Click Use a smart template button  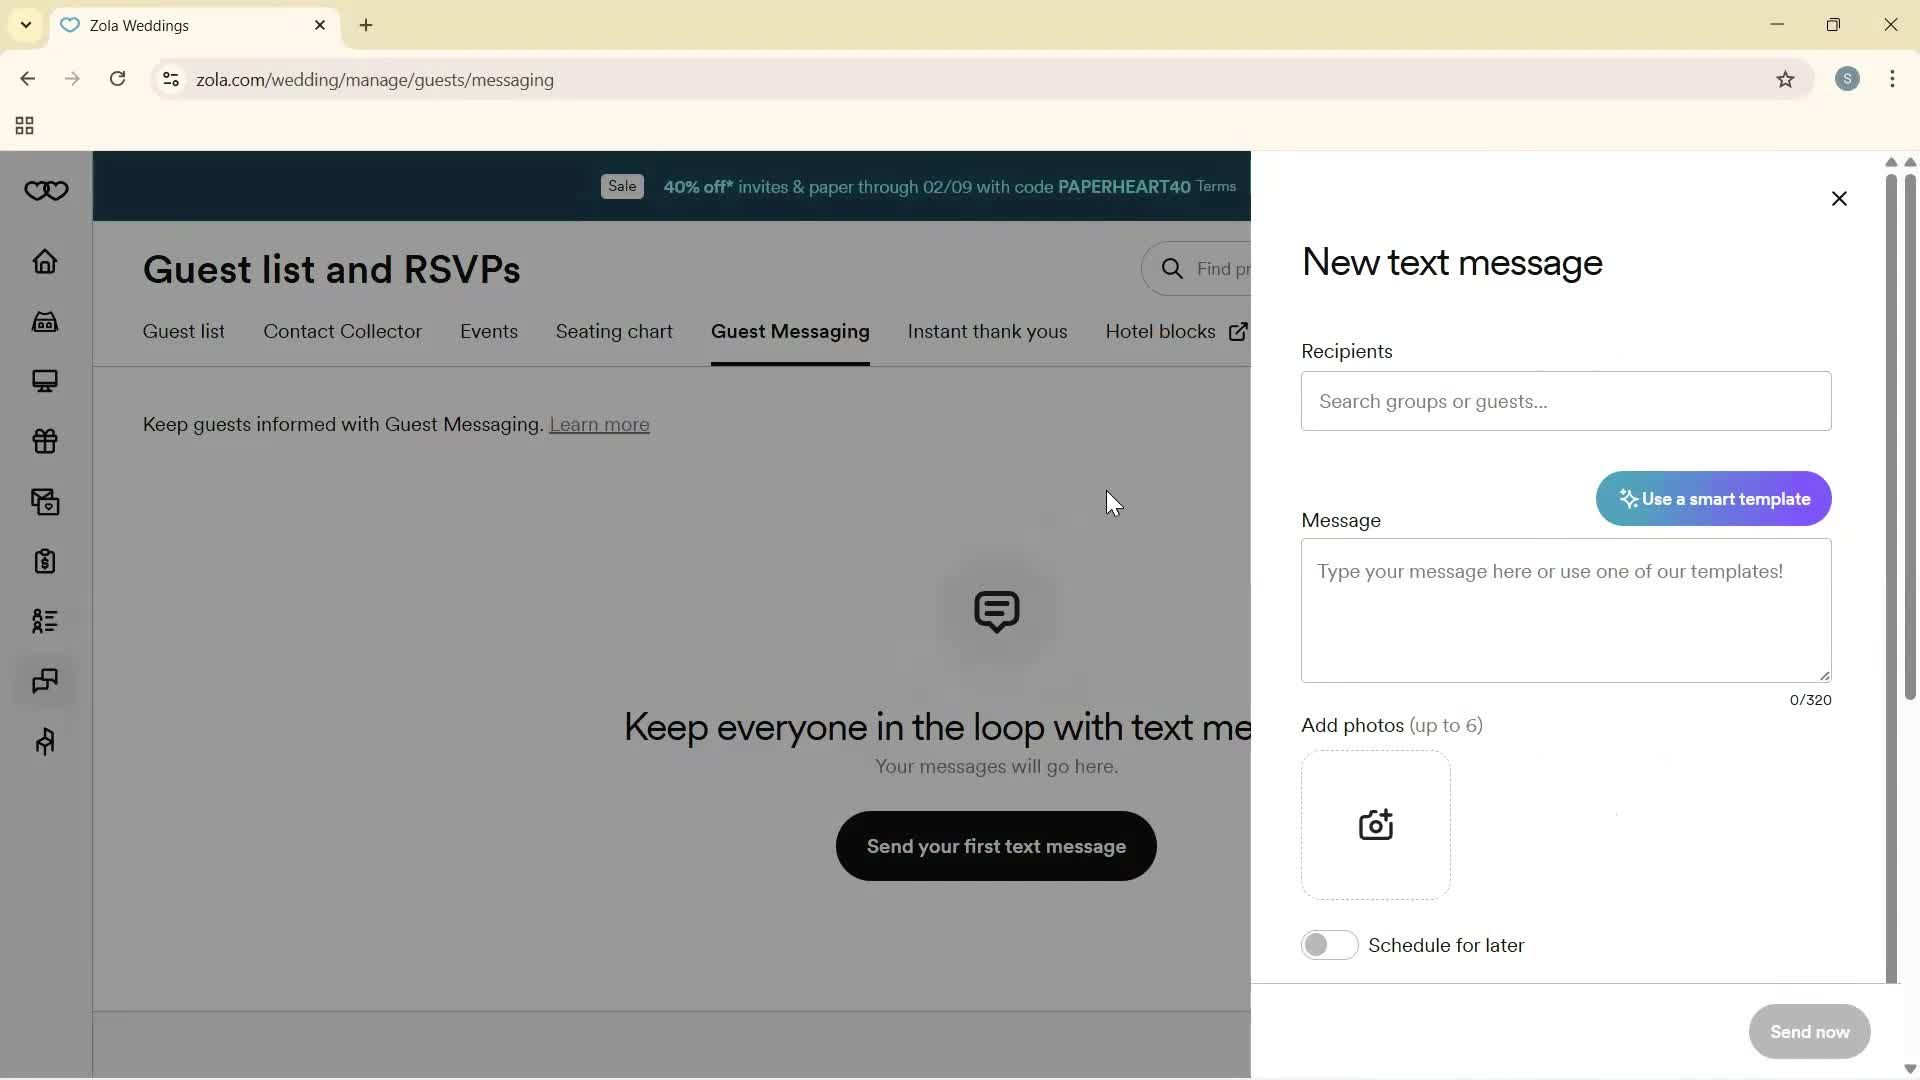pyautogui.click(x=1713, y=499)
